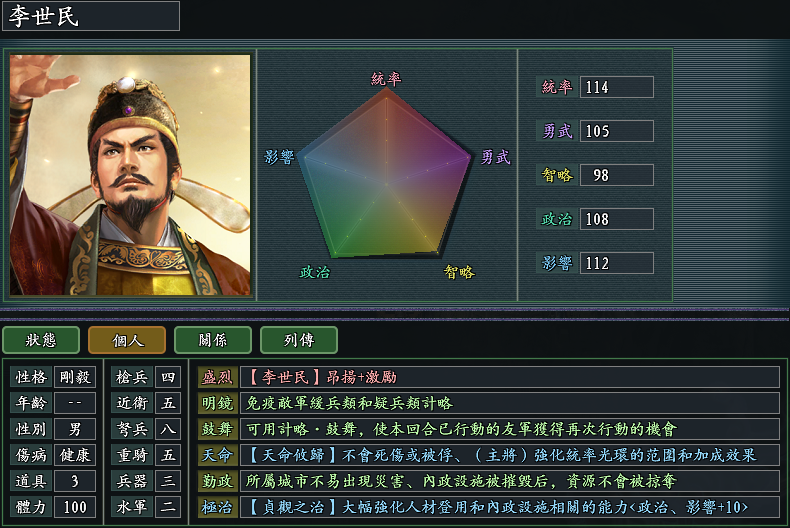Click the 鼓舞 skill label

point(217,429)
